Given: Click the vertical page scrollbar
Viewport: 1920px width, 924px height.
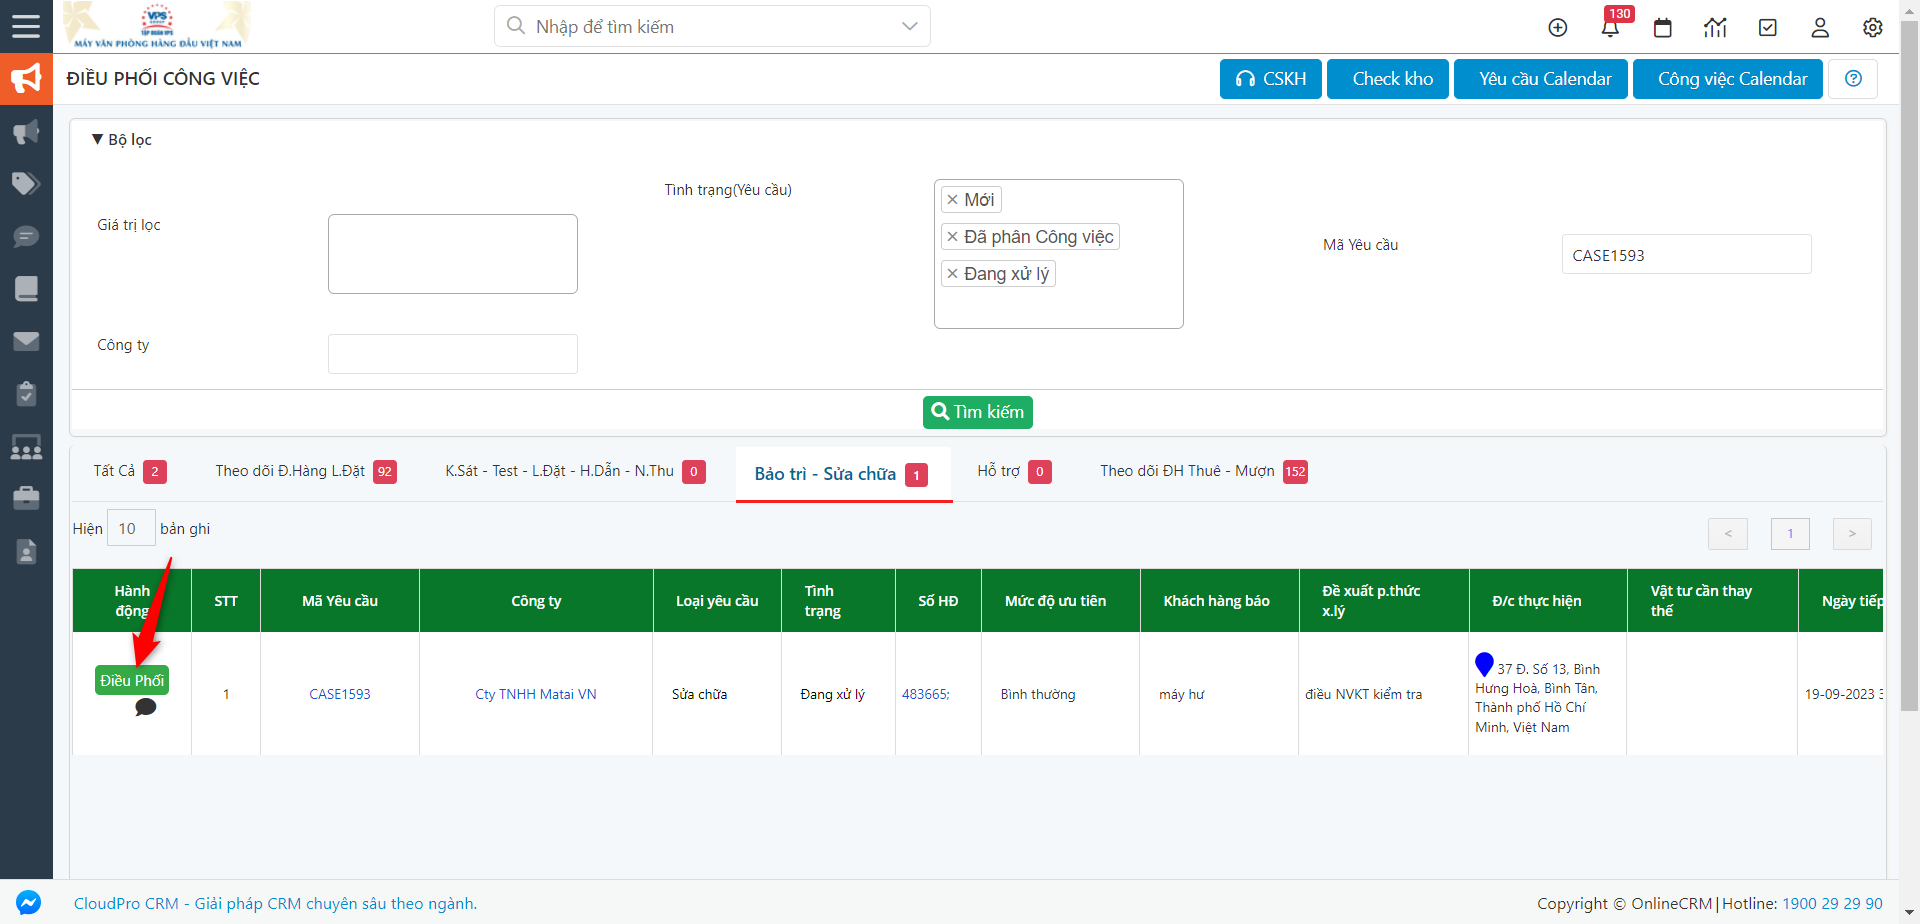Looking at the screenshot, I should point(1909,365).
